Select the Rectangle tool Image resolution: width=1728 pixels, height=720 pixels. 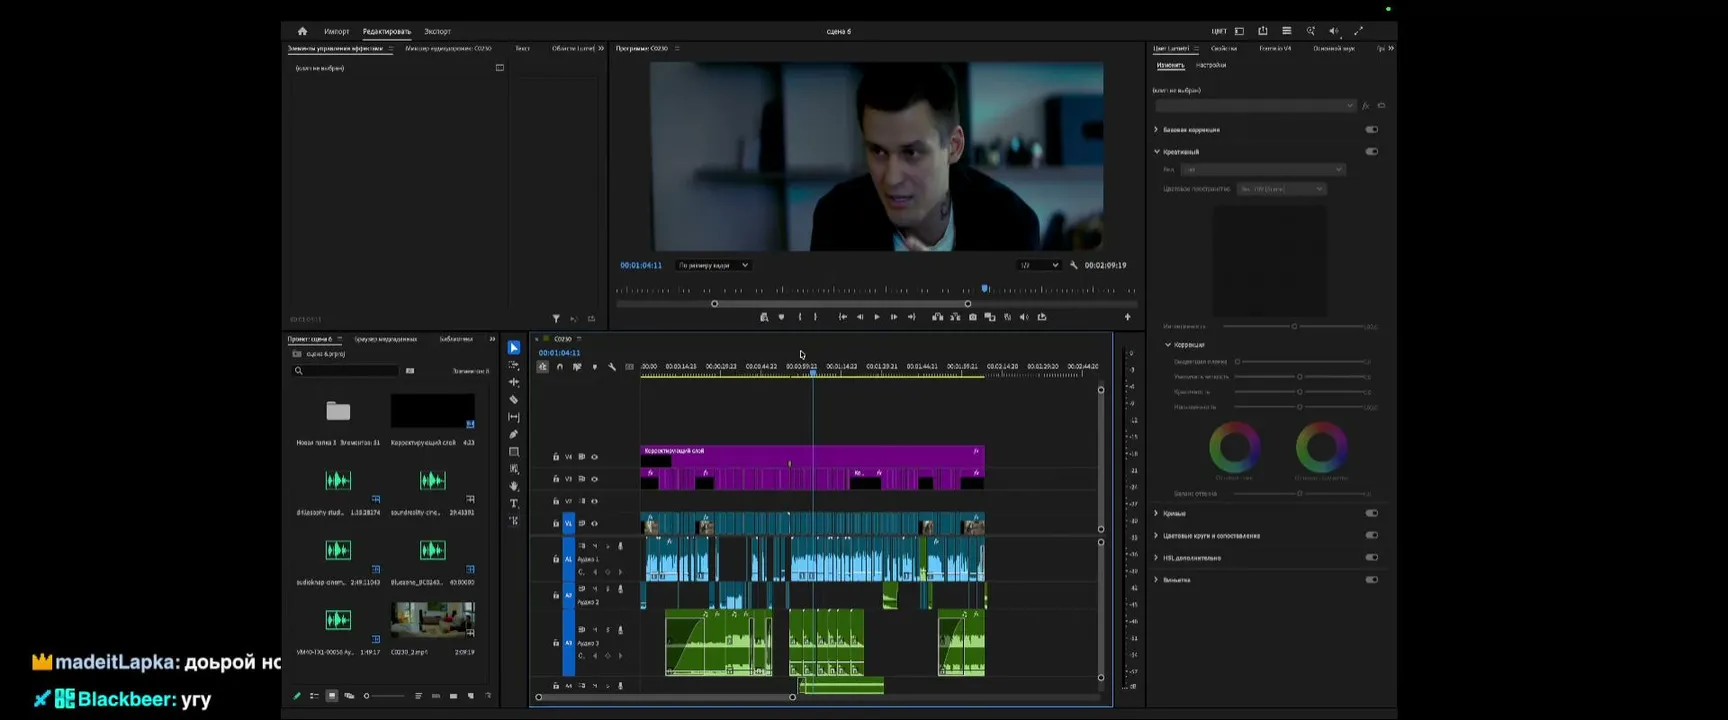(514, 452)
